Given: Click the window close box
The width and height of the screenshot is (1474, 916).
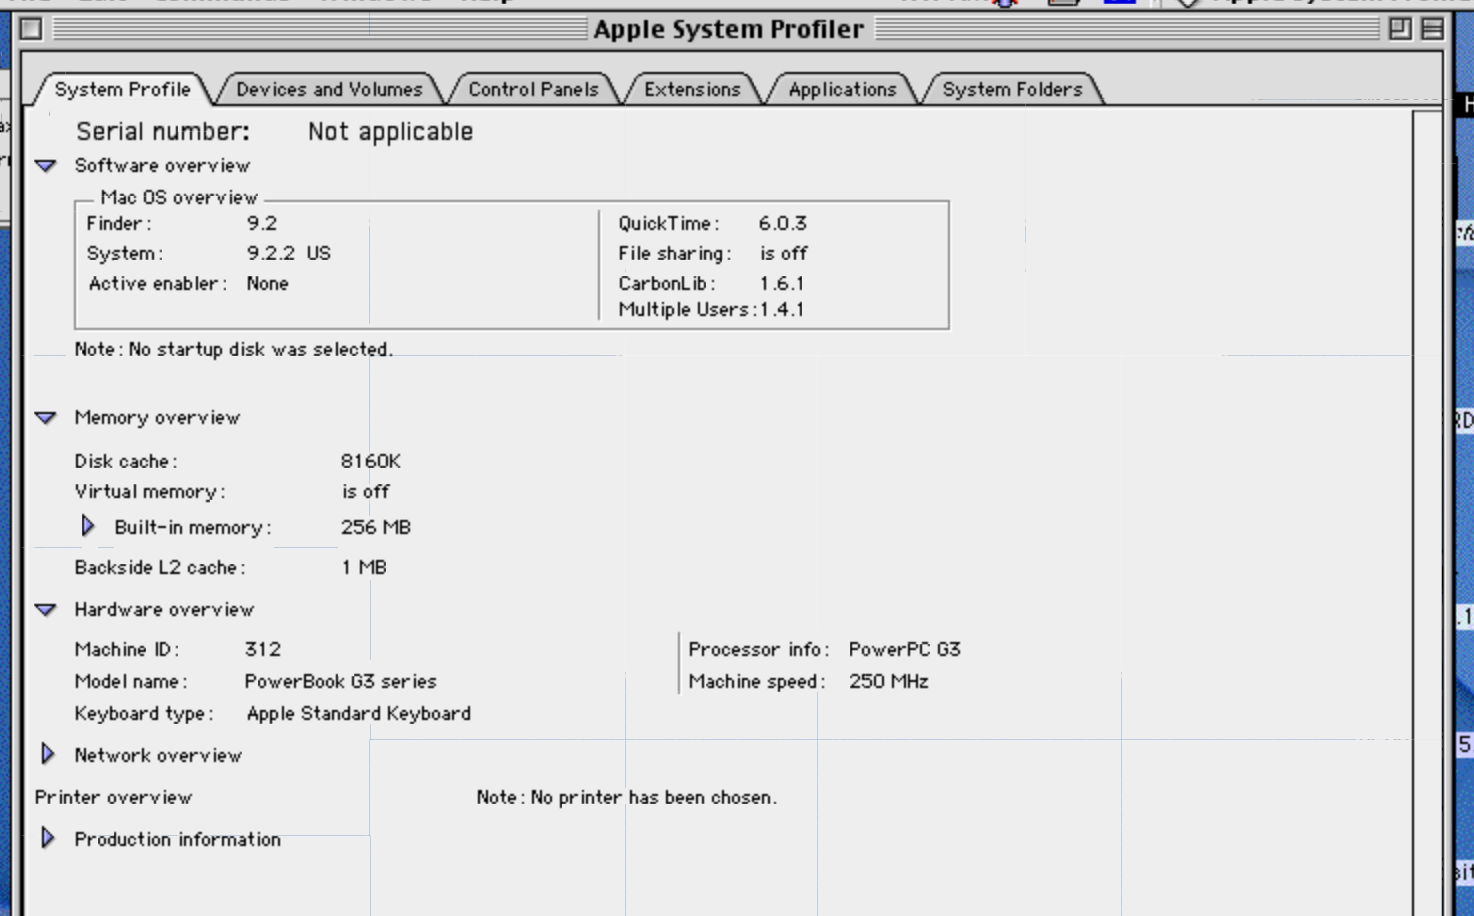Looking at the screenshot, I should point(31,29).
